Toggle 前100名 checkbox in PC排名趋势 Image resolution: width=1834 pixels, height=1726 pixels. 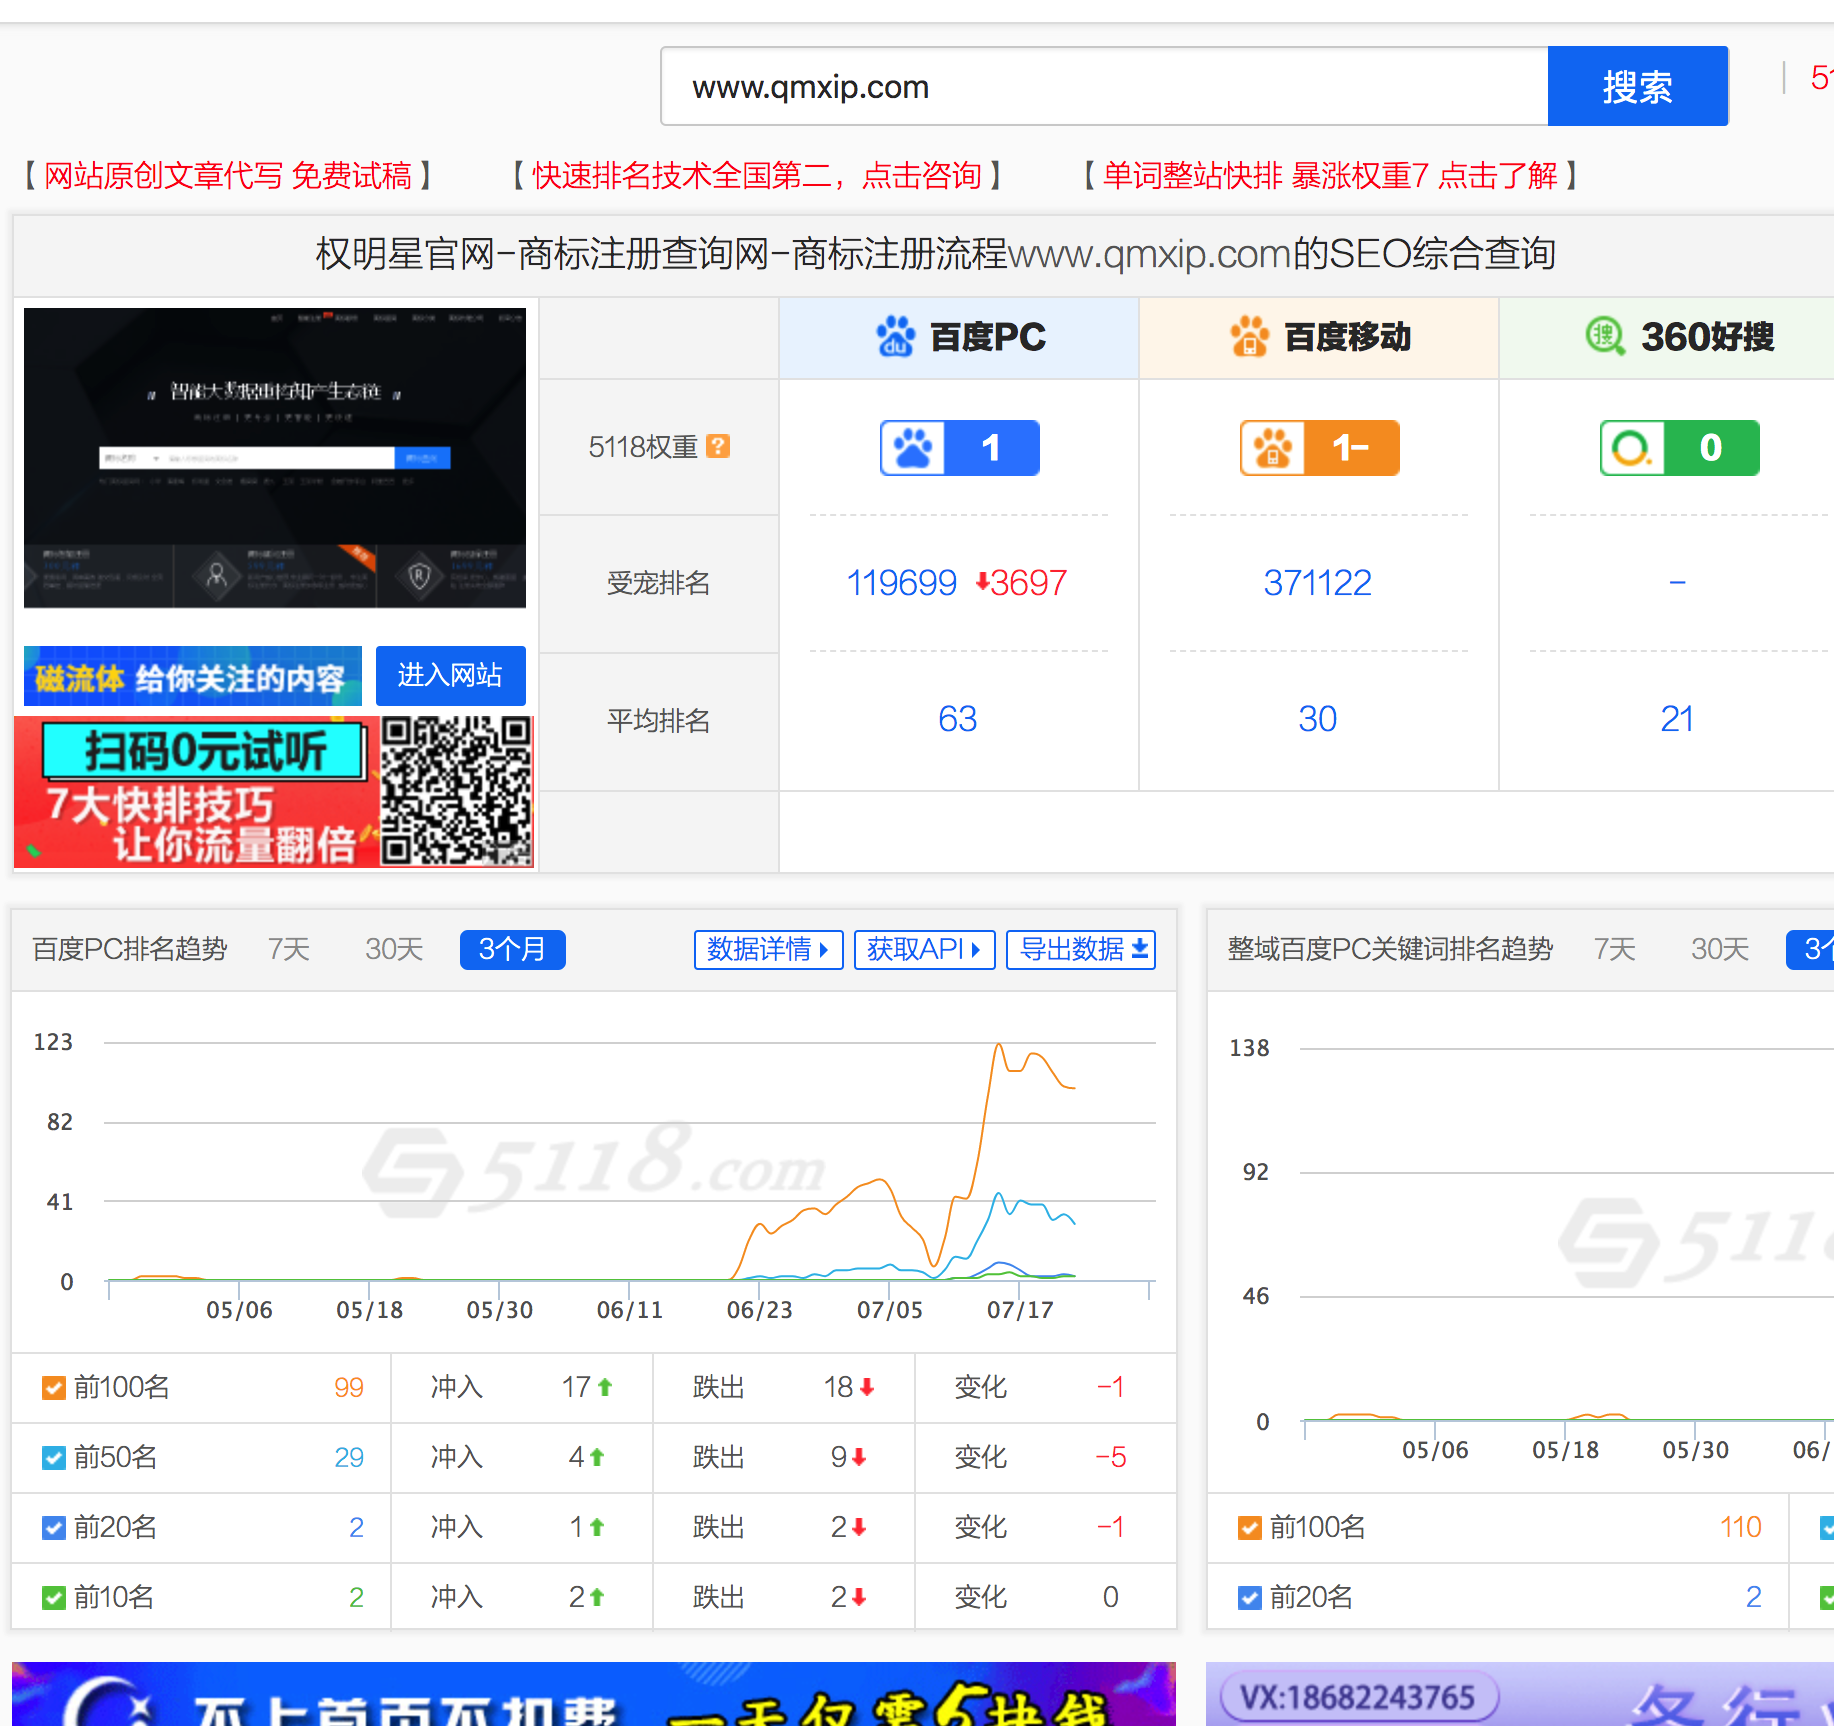[54, 1388]
